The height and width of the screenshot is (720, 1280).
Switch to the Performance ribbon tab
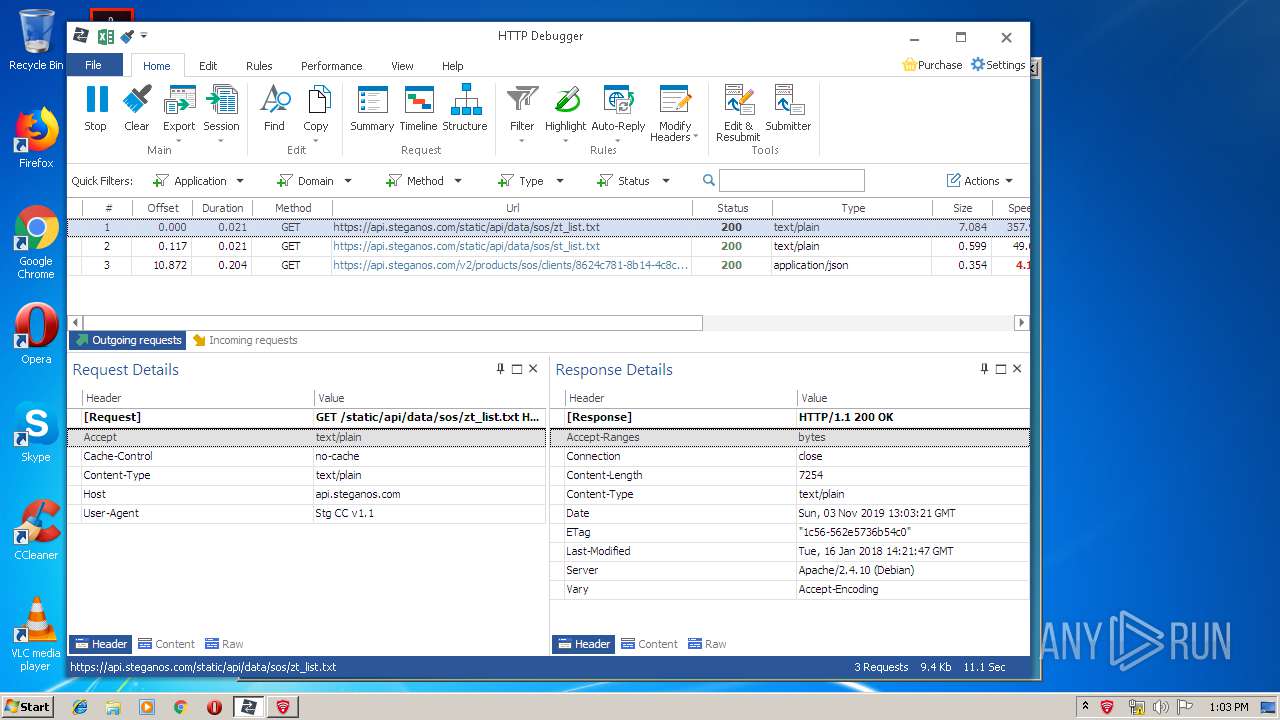point(332,66)
